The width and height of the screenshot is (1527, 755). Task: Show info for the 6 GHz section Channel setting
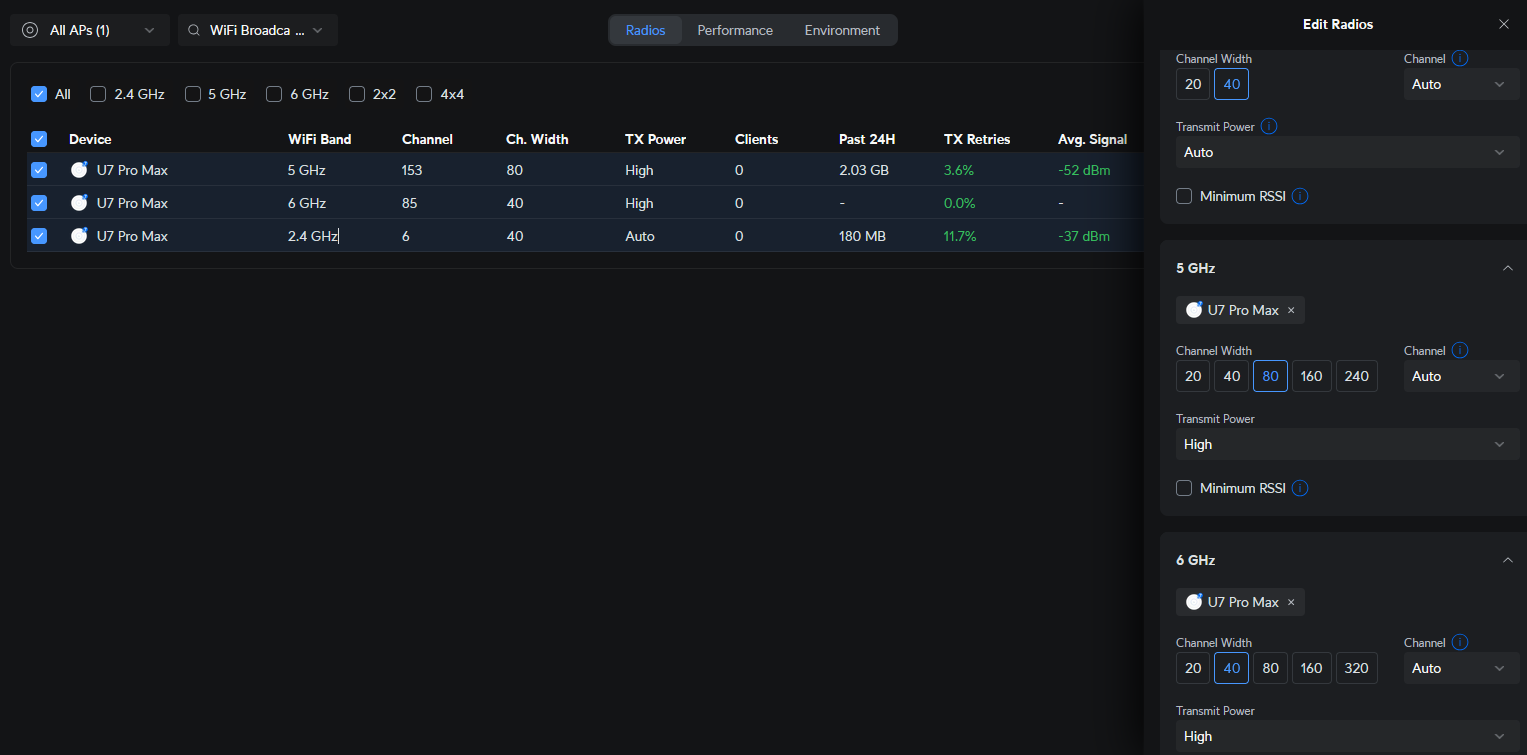(x=1460, y=643)
